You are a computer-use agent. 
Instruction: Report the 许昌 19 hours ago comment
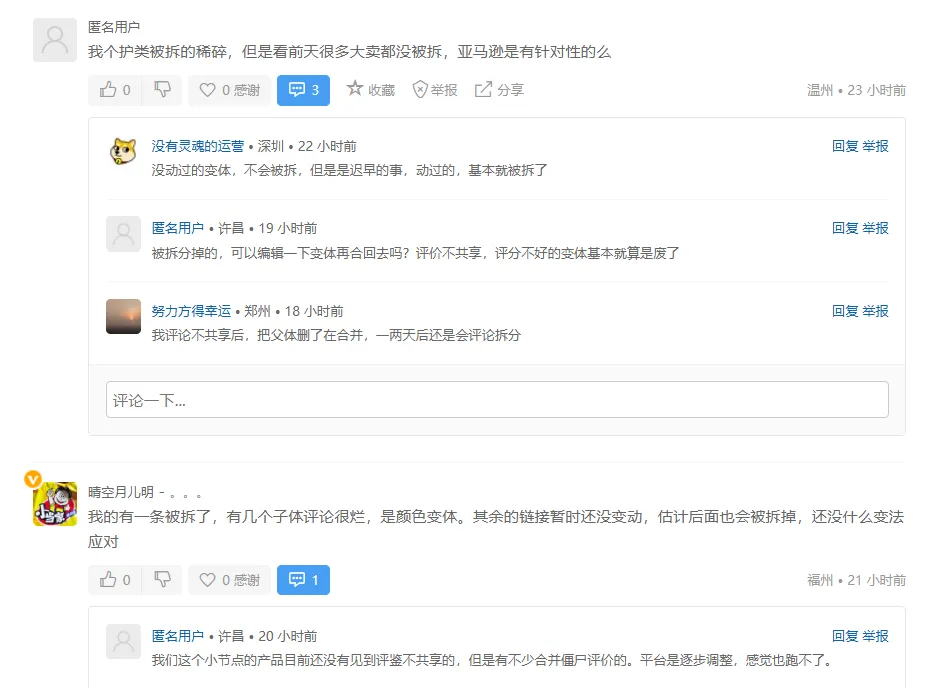pyautogui.click(x=876, y=228)
